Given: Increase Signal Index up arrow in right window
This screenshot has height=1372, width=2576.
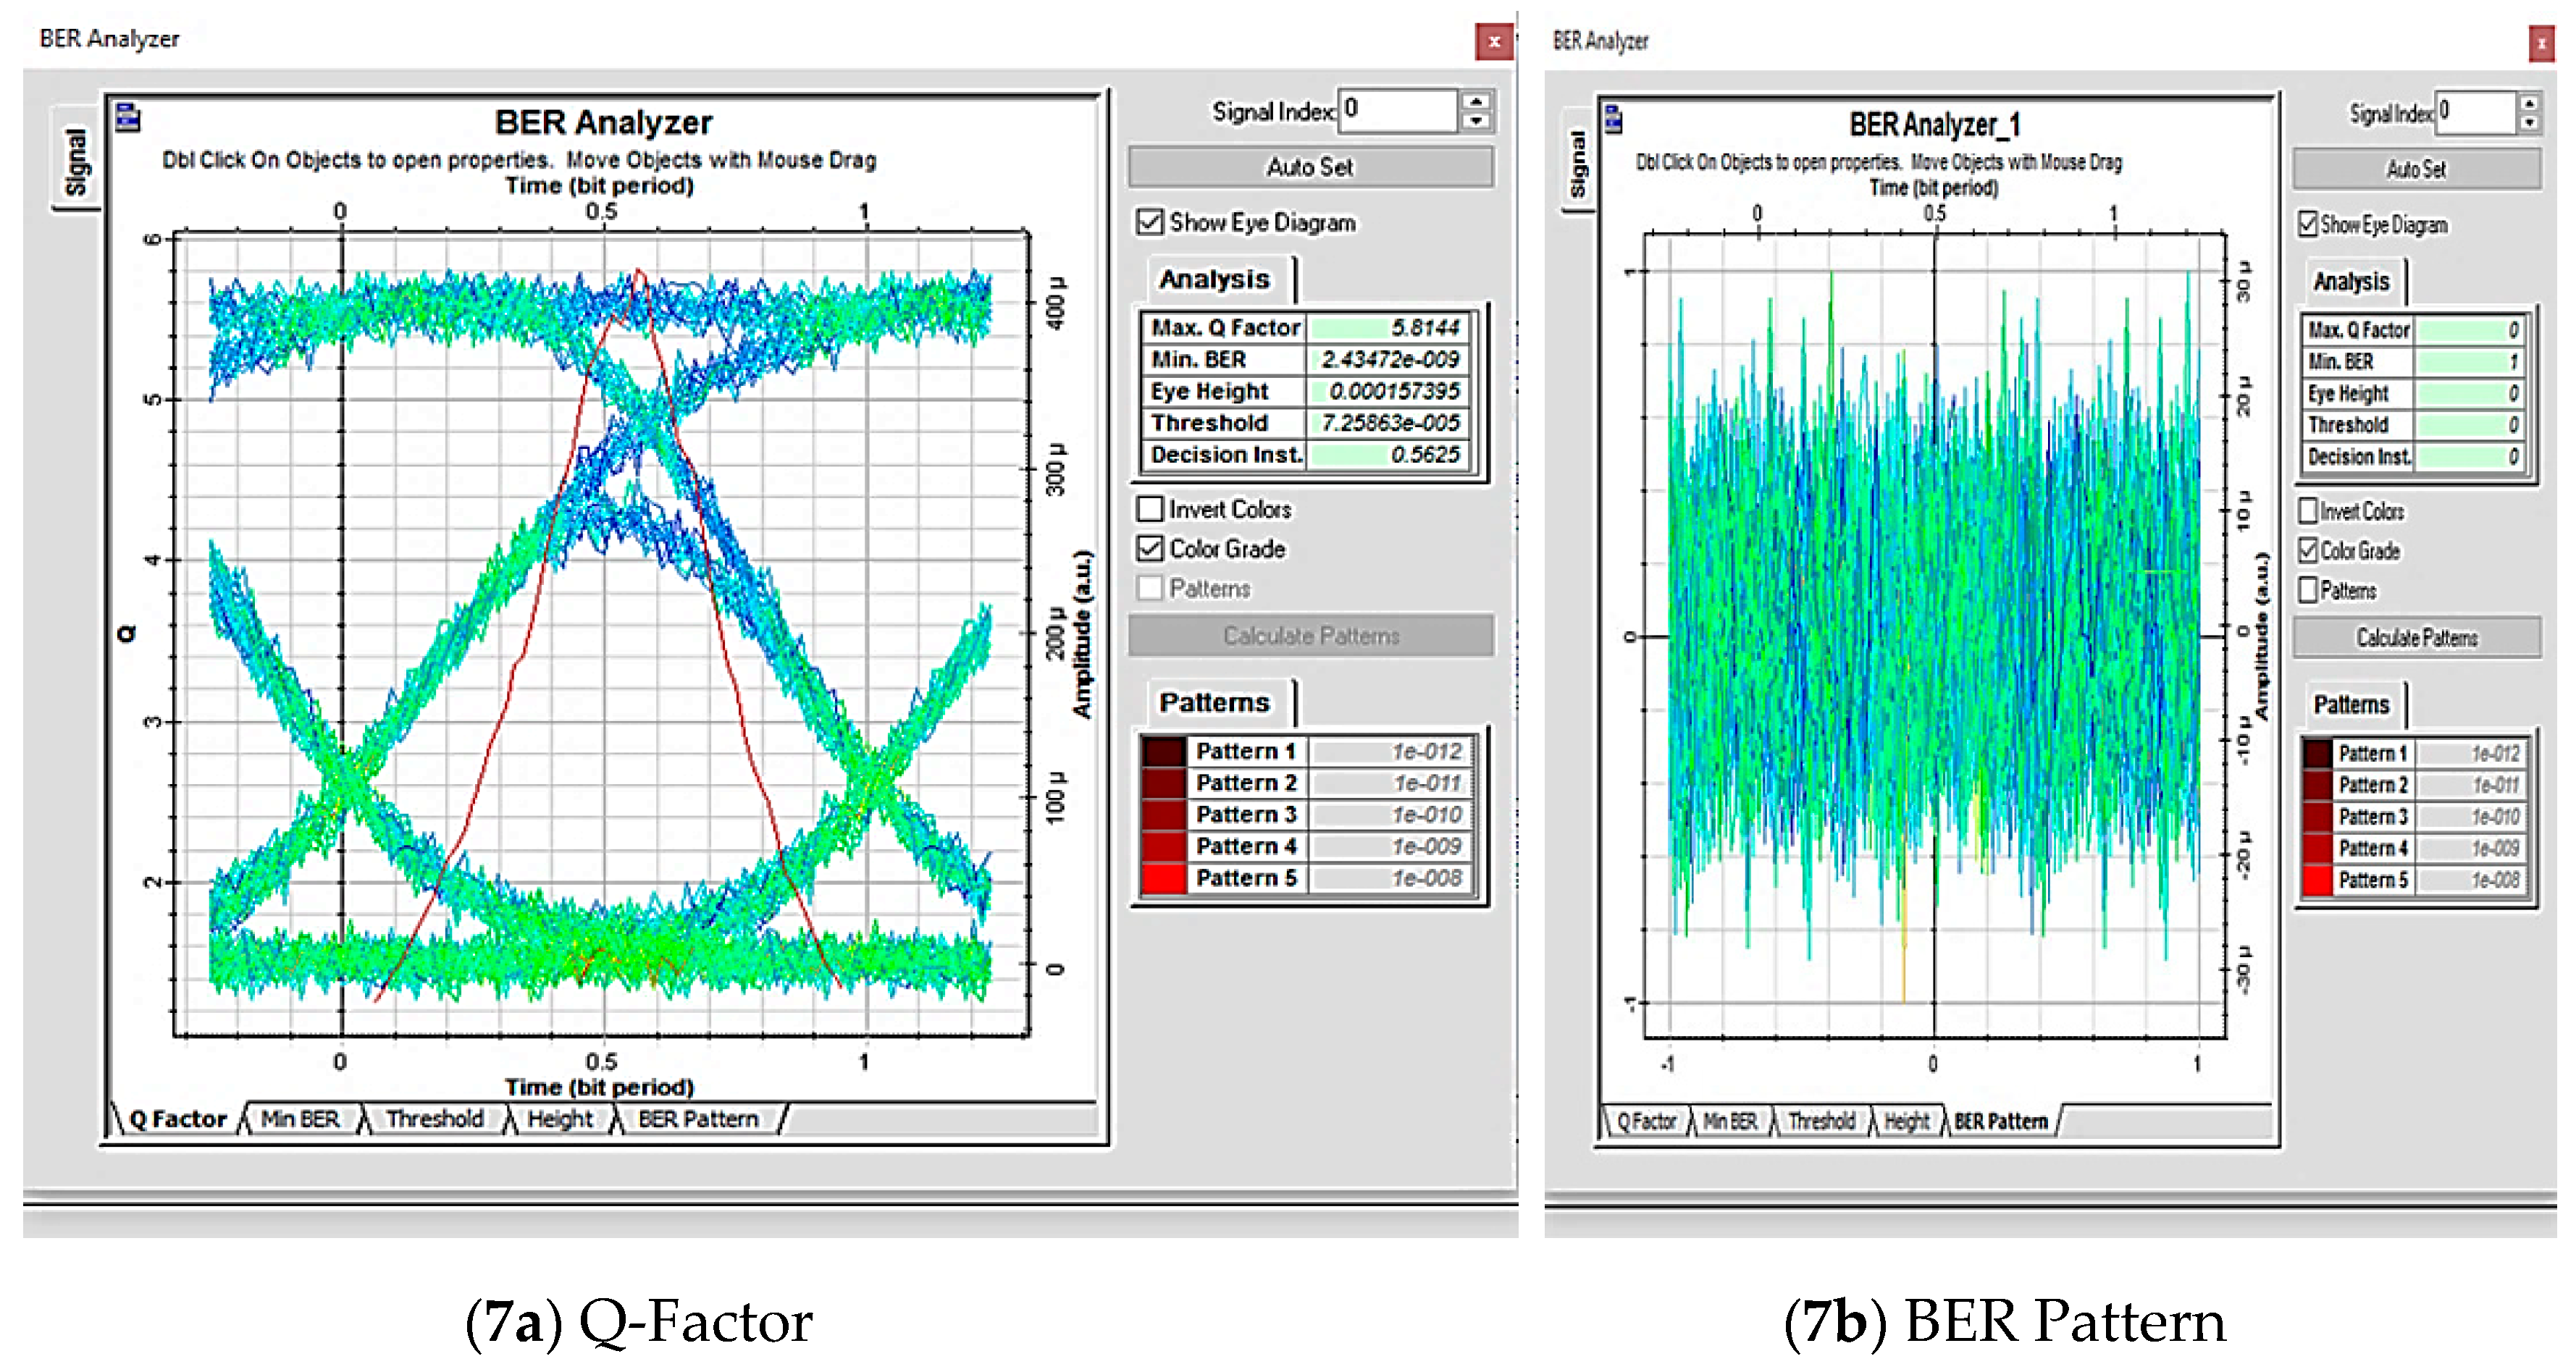Looking at the screenshot, I should coord(2529,104).
